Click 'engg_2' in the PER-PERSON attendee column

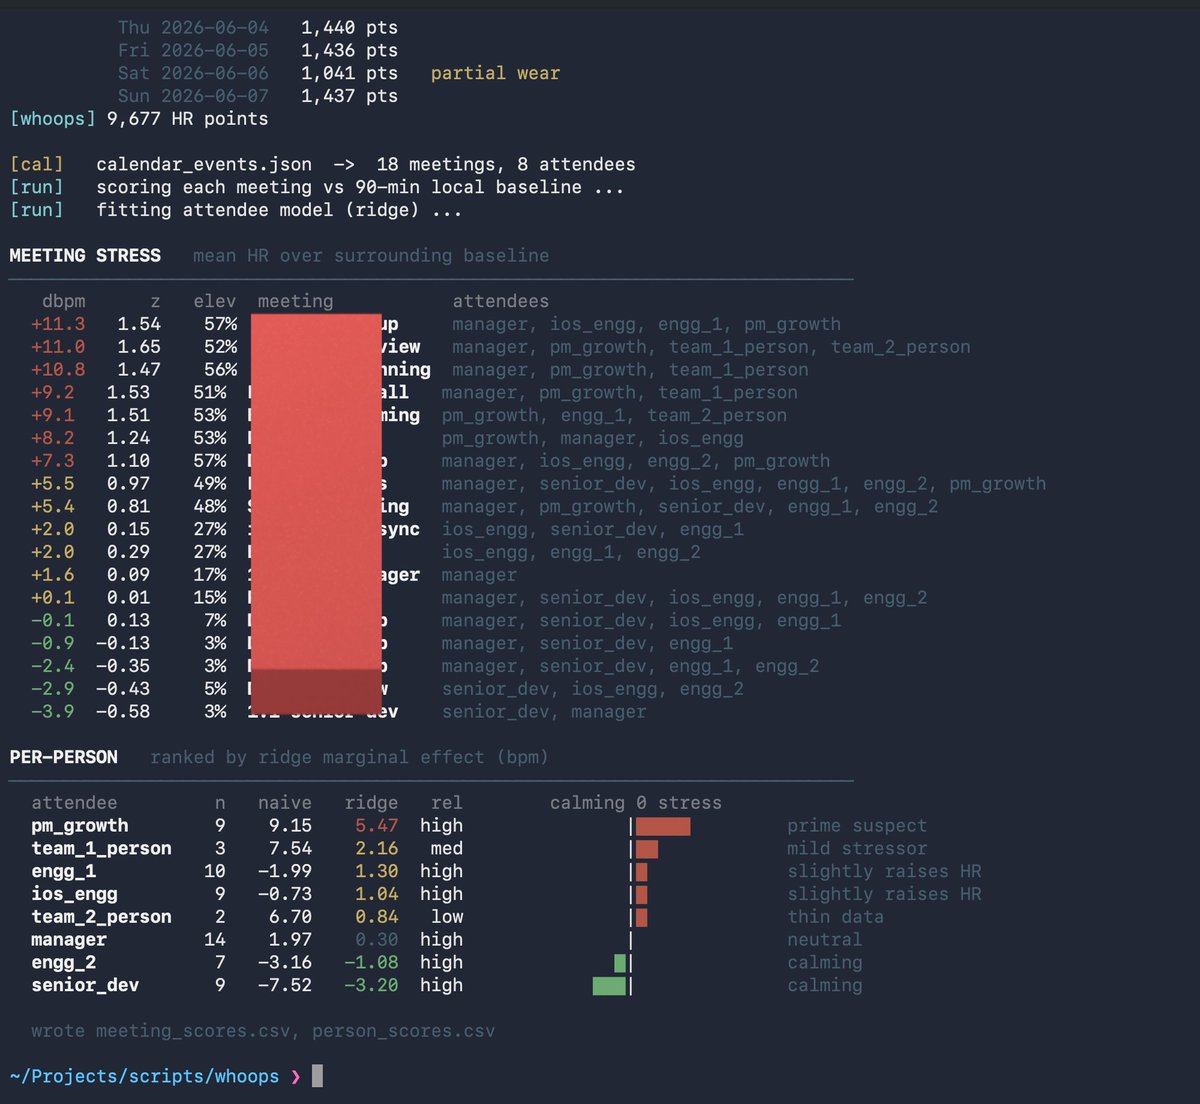click(x=64, y=963)
